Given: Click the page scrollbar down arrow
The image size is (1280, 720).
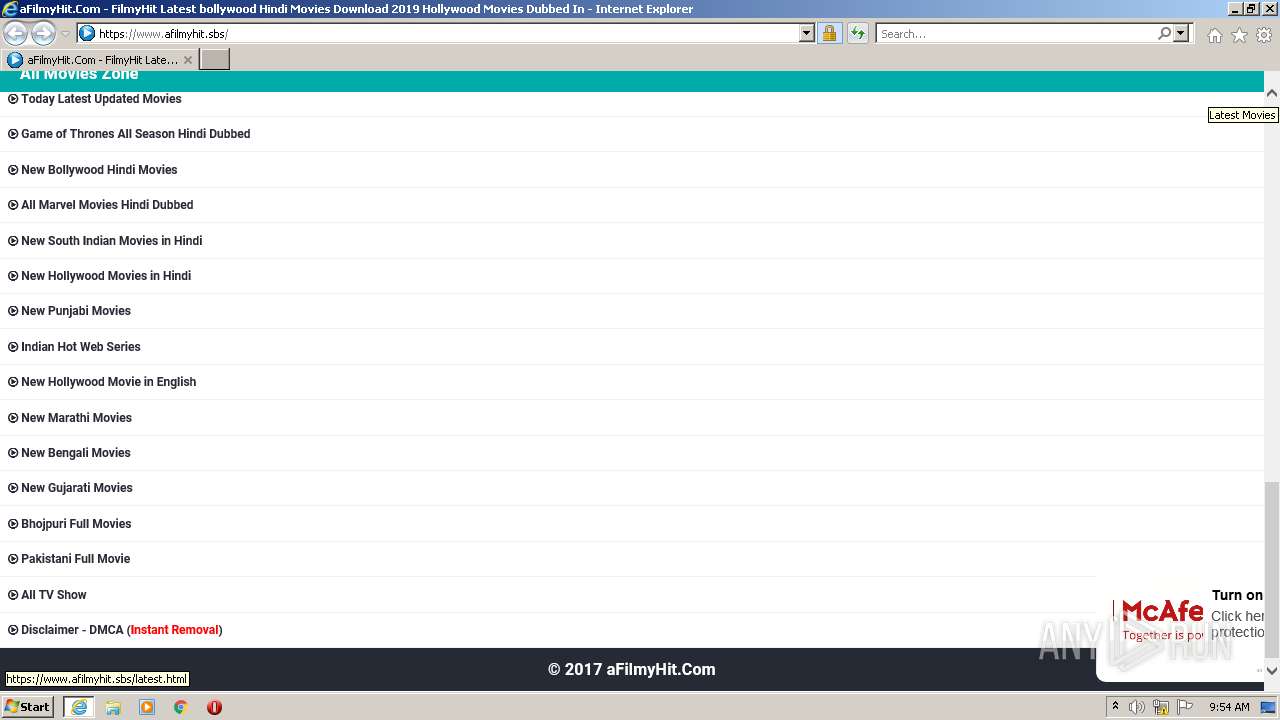Looking at the screenshot, I should (x=1272, y=671).
